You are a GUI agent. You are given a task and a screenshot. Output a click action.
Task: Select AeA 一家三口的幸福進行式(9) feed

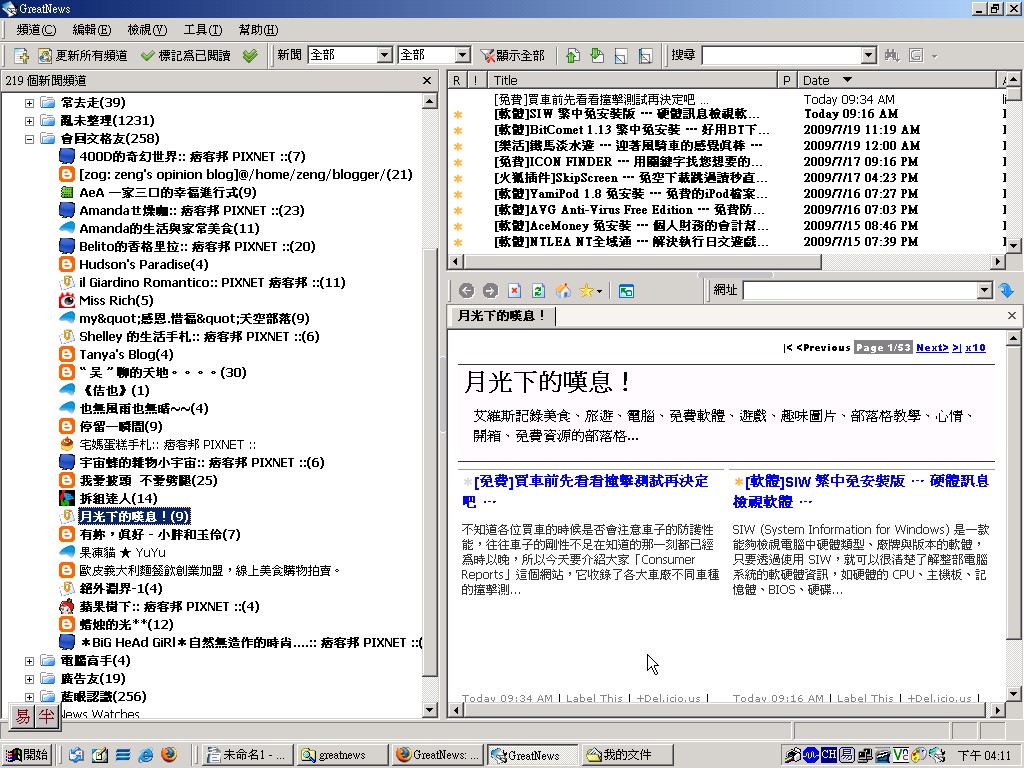(168, 193)
